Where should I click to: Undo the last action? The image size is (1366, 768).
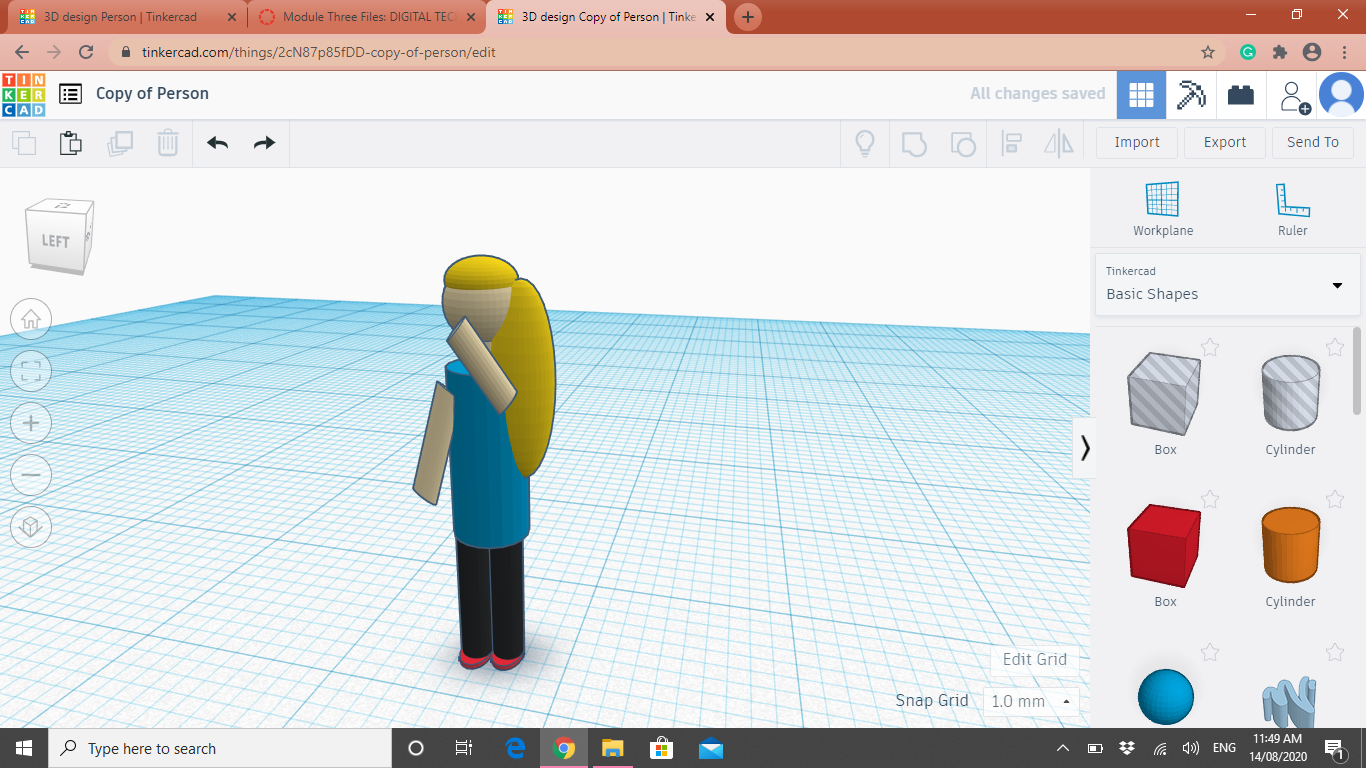pos(218,143)
